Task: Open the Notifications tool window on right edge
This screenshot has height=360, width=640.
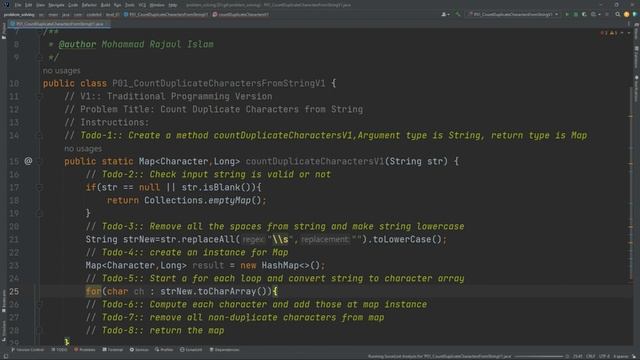Action: pos(636,88)
